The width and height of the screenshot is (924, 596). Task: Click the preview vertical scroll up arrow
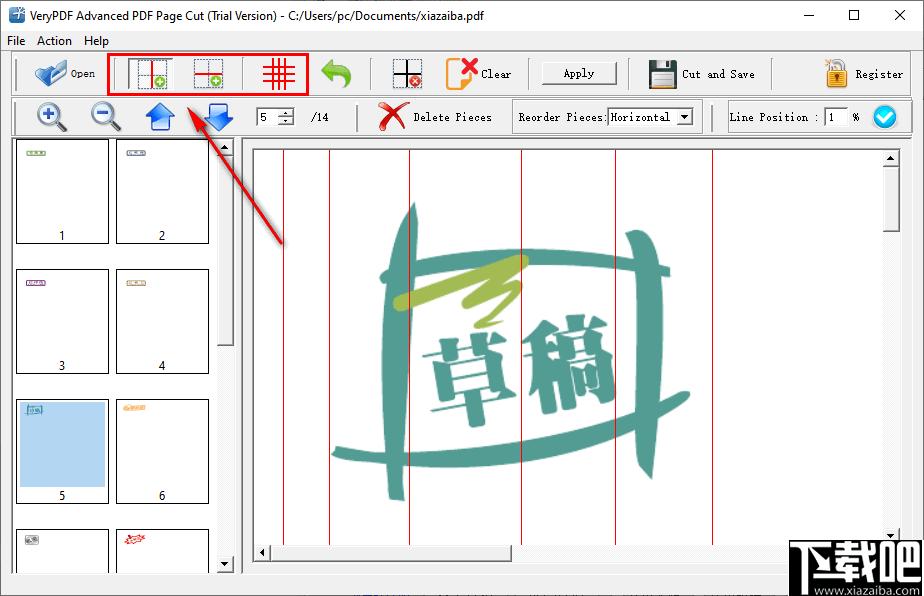[x=890, y=158]
